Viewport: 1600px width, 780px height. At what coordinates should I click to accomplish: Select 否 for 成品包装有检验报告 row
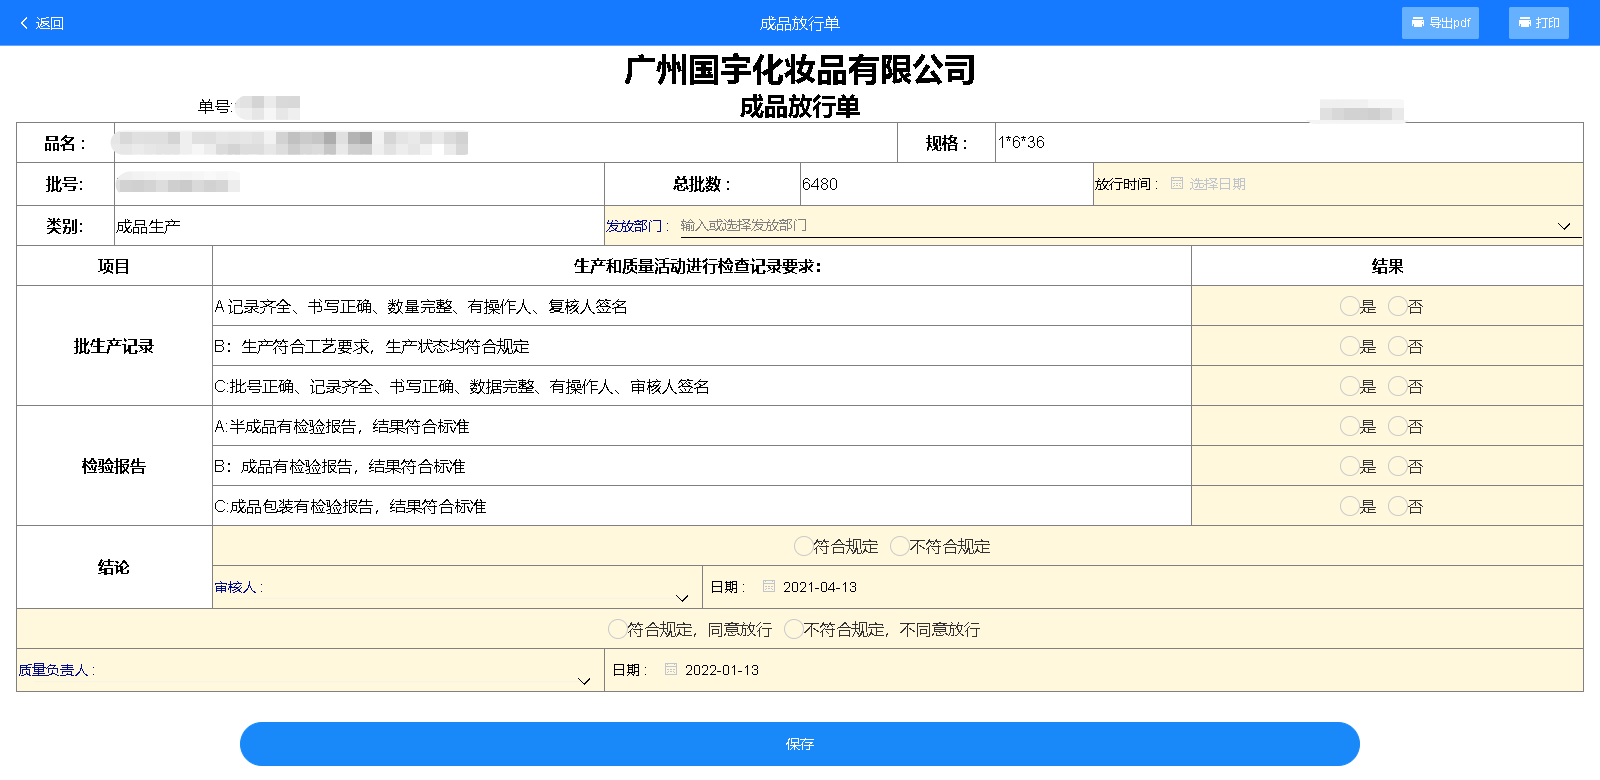pos(1397,507)
